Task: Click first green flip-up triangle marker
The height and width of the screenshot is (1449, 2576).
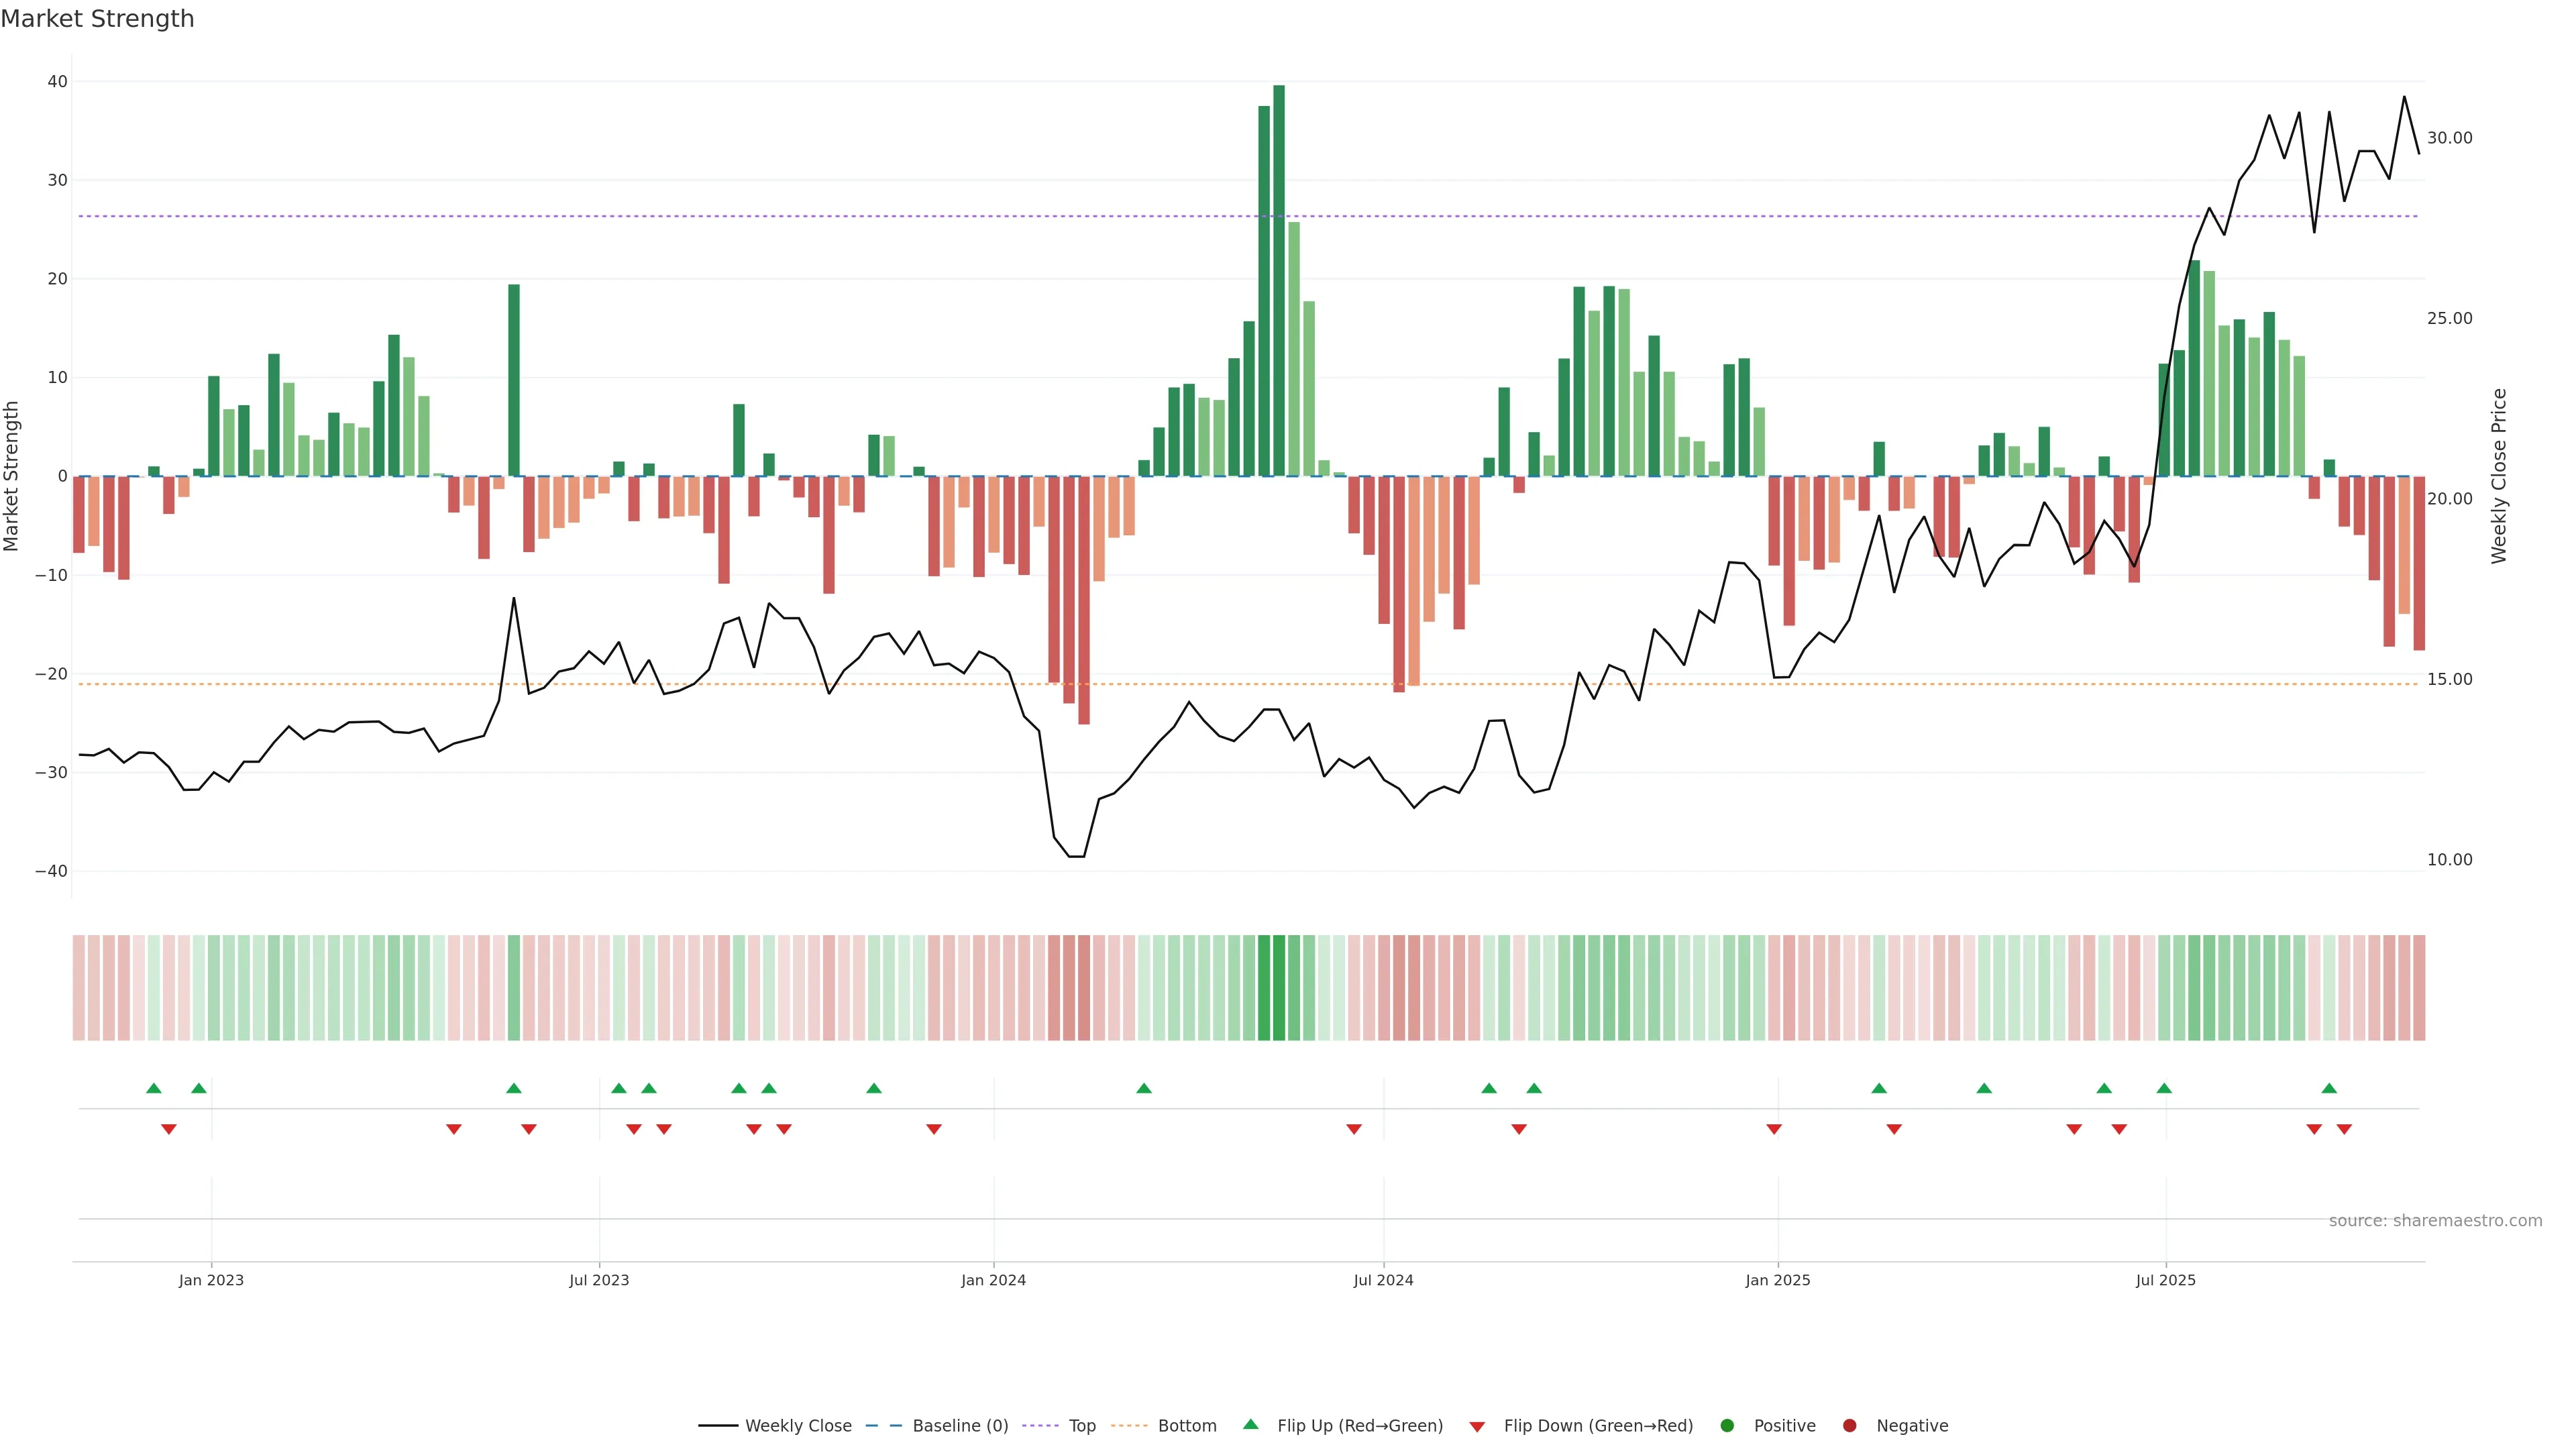Action: 153,1088
